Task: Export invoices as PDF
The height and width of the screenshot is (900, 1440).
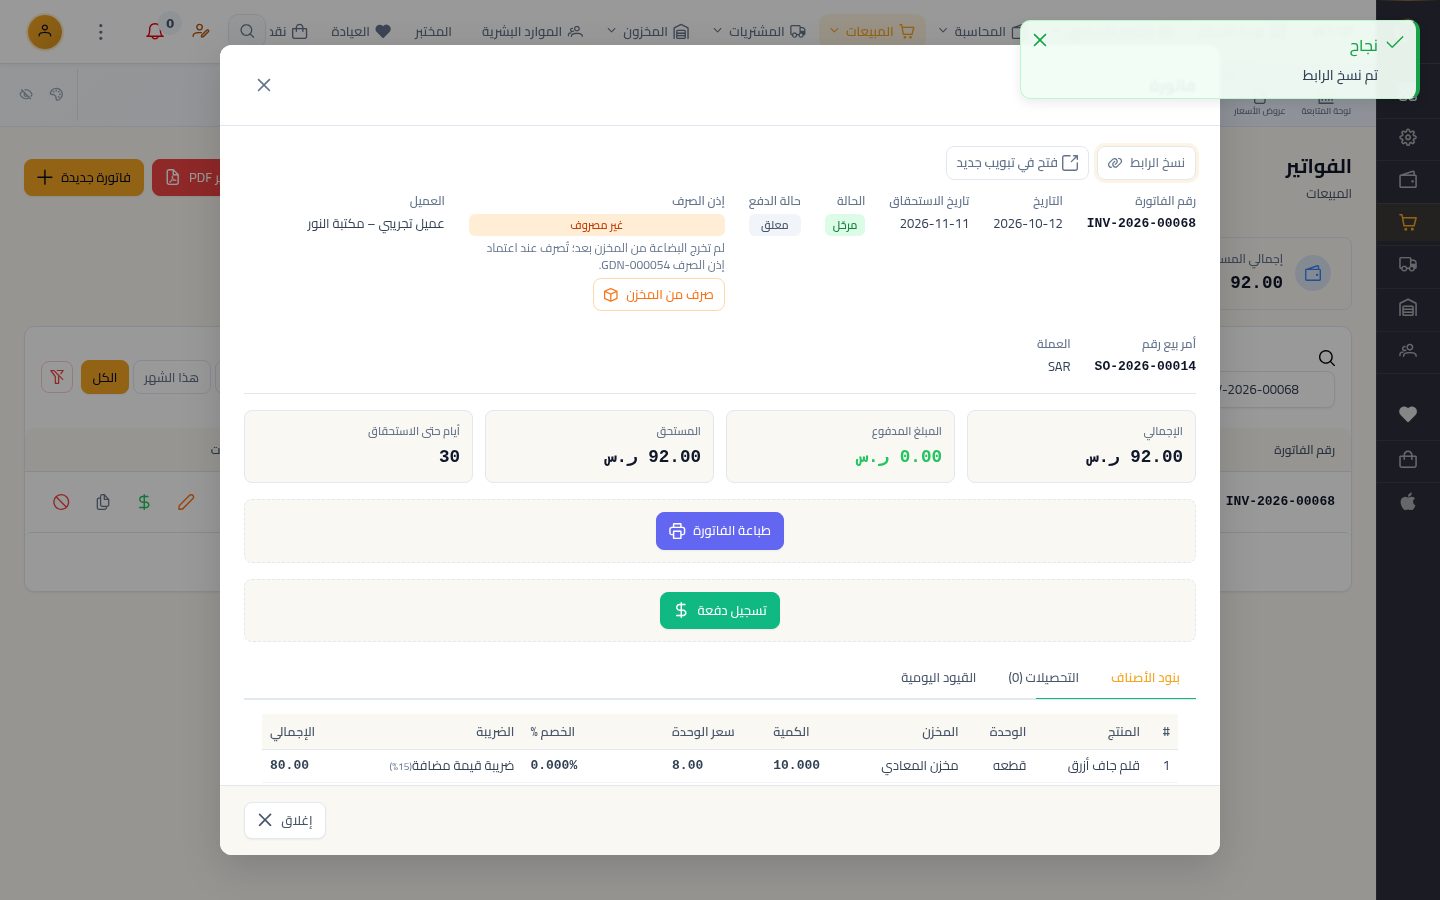Action: pyautogui.click(x=188, y=178)
